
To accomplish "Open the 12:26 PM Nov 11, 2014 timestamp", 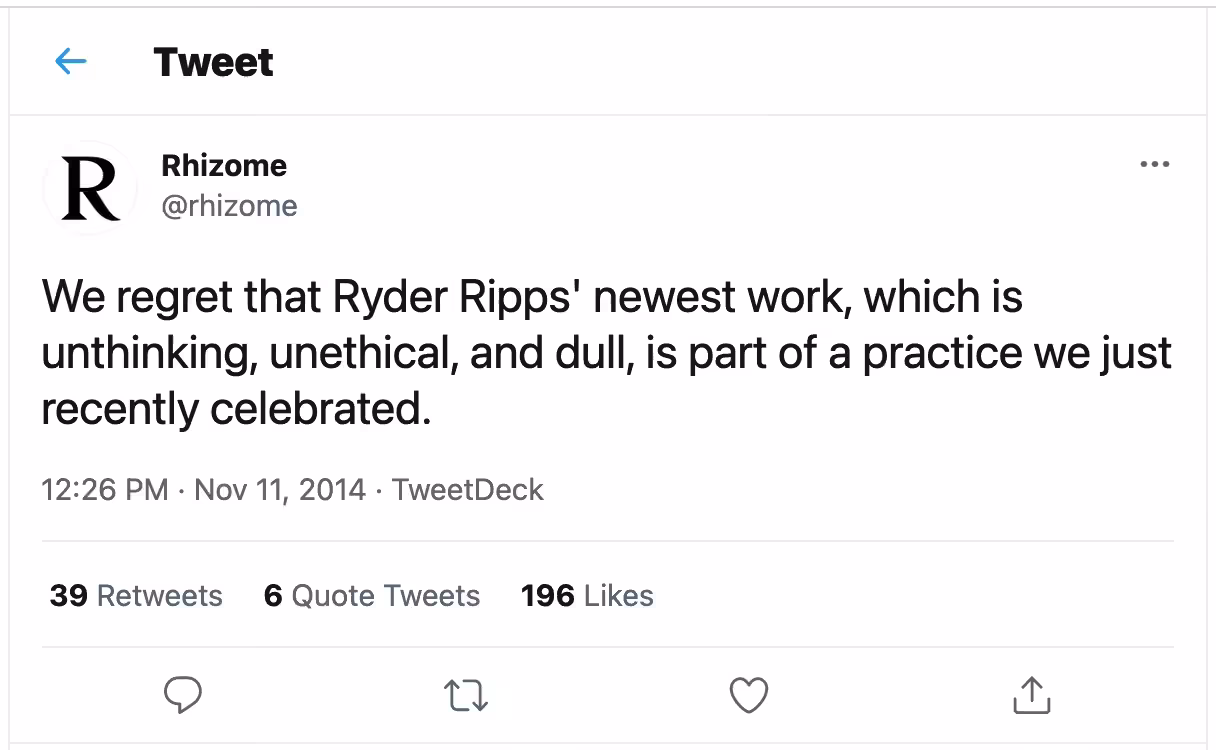I will pyautogui.click(x=204, y=490).
